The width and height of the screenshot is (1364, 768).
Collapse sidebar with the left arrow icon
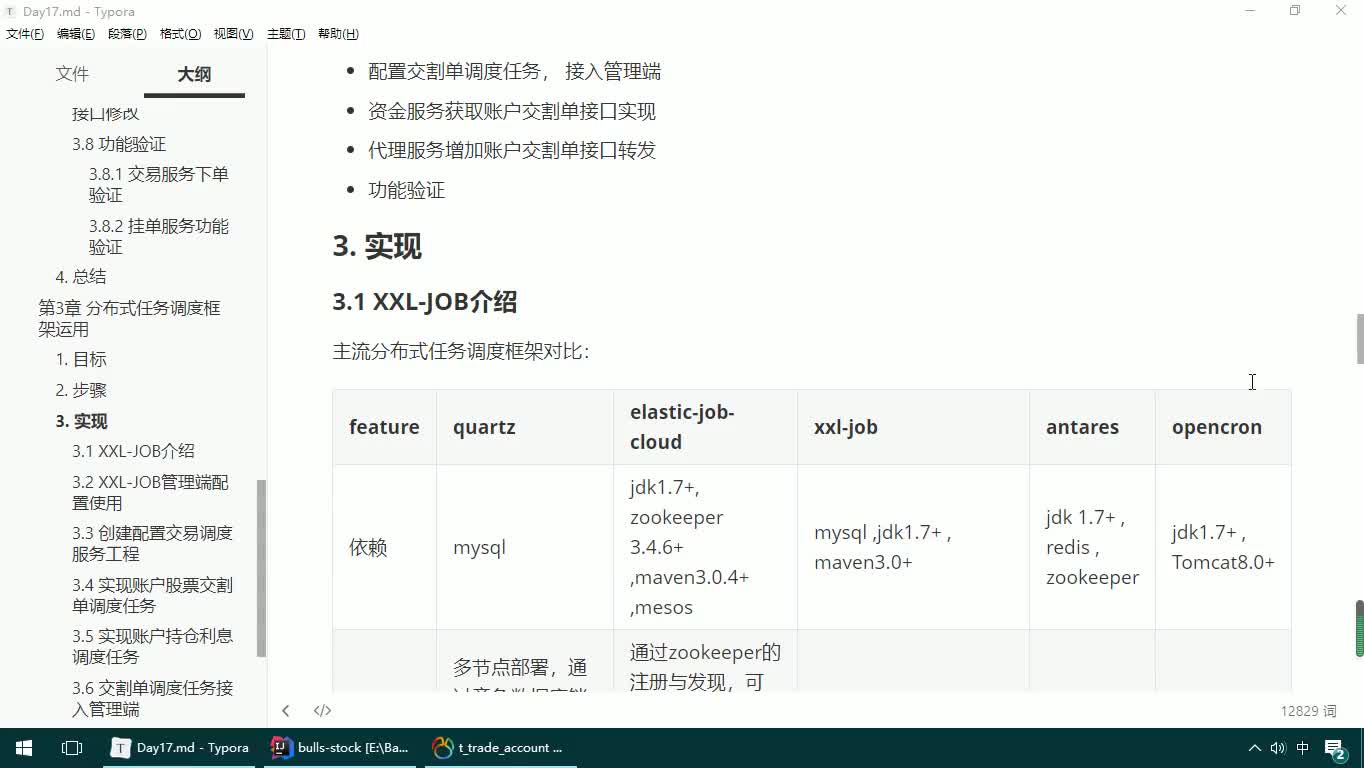coord(286,710)
